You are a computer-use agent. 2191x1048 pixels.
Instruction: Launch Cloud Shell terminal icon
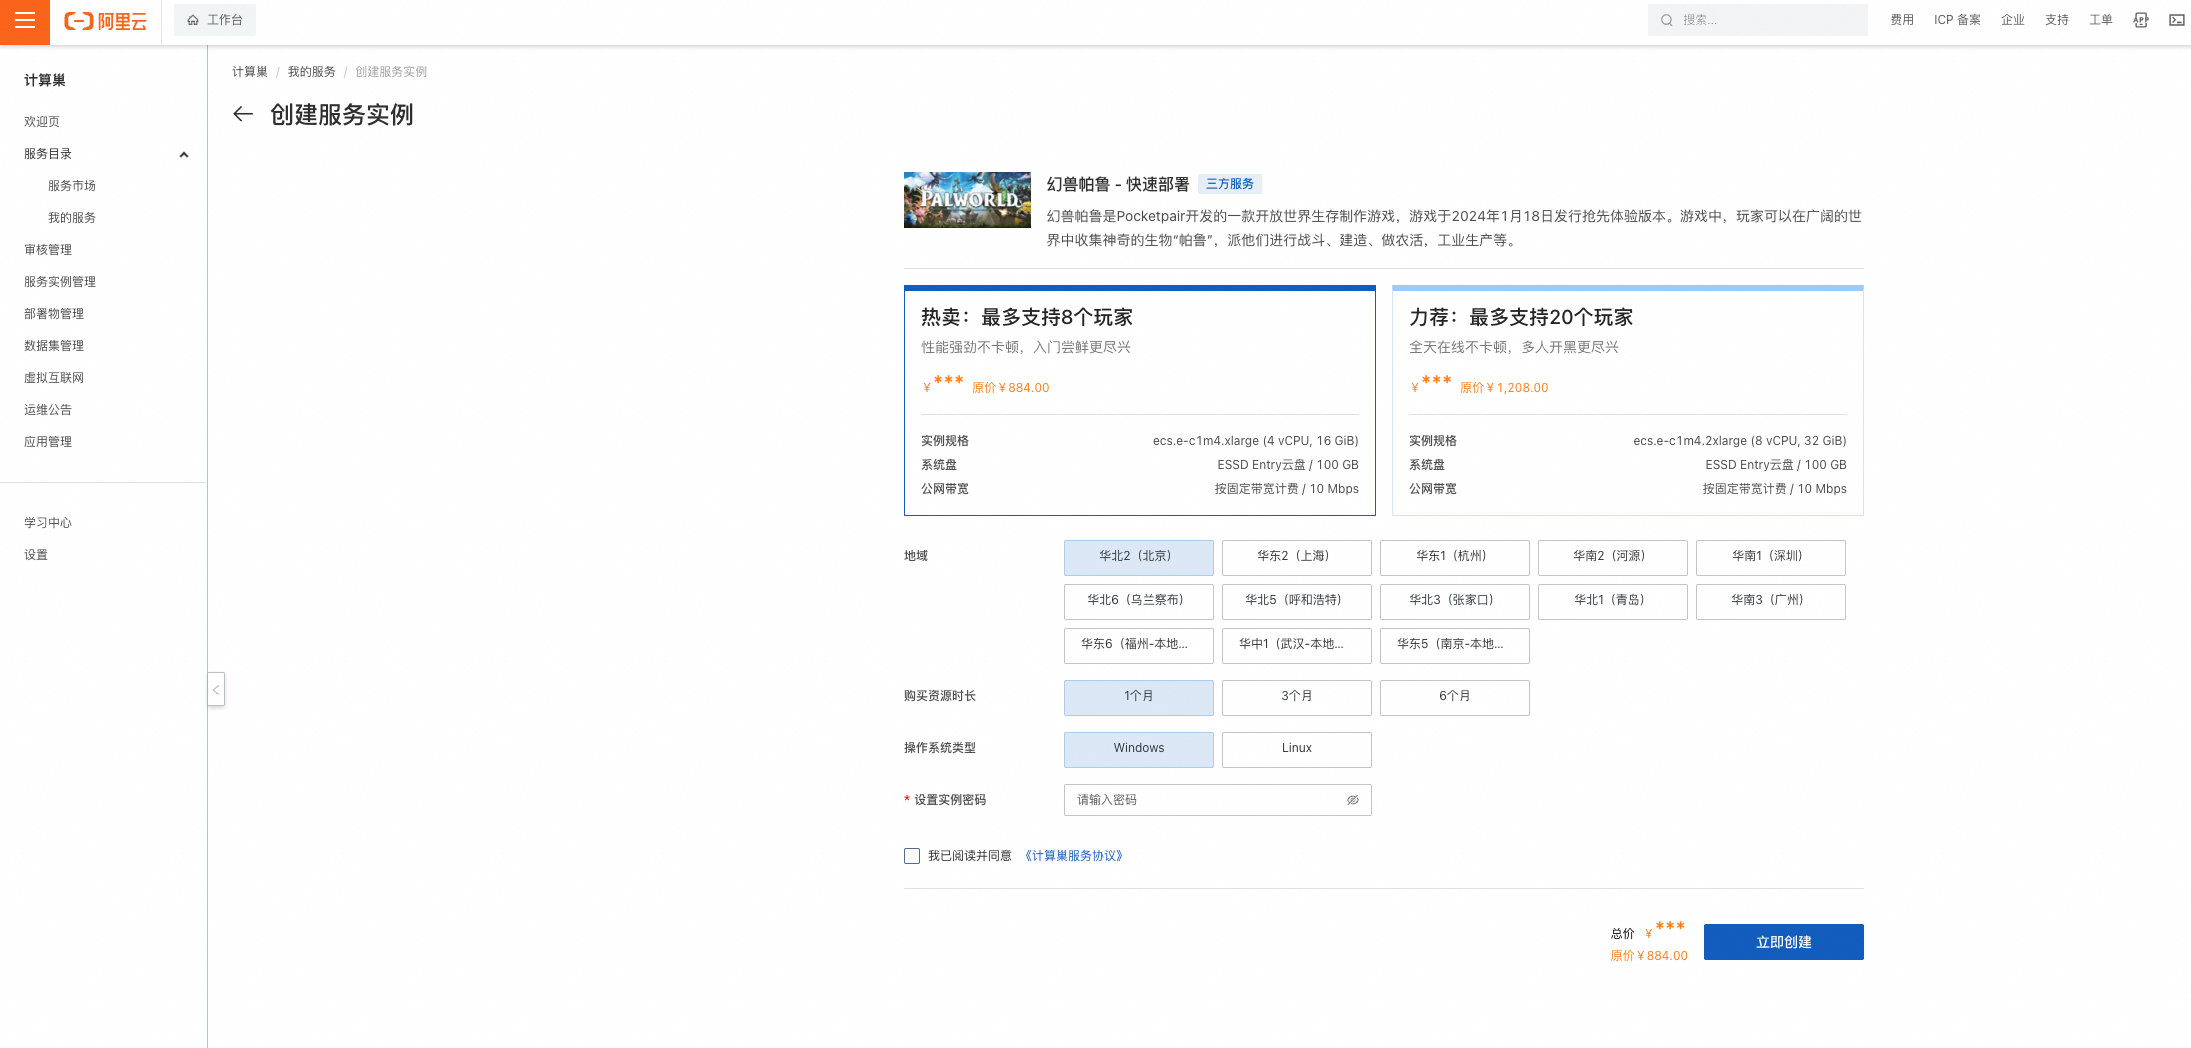click(2176, 20)
